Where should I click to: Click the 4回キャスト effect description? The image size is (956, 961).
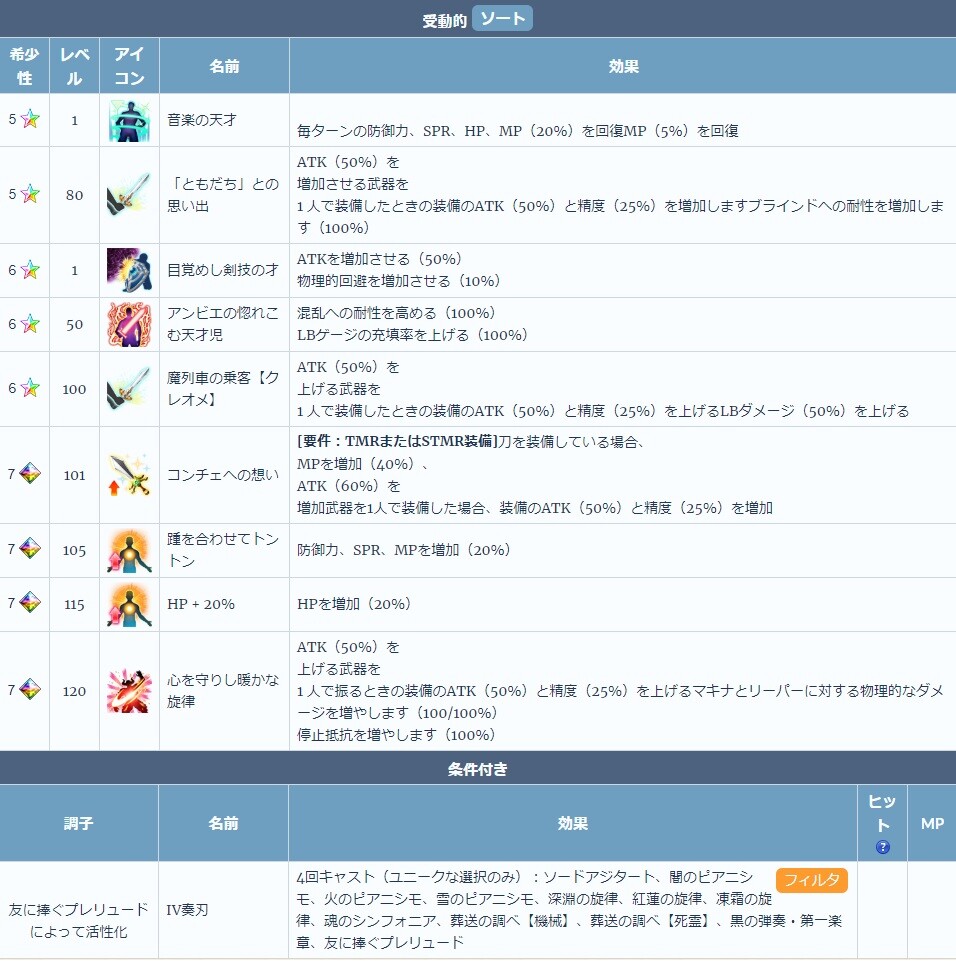tap(569, 910)
